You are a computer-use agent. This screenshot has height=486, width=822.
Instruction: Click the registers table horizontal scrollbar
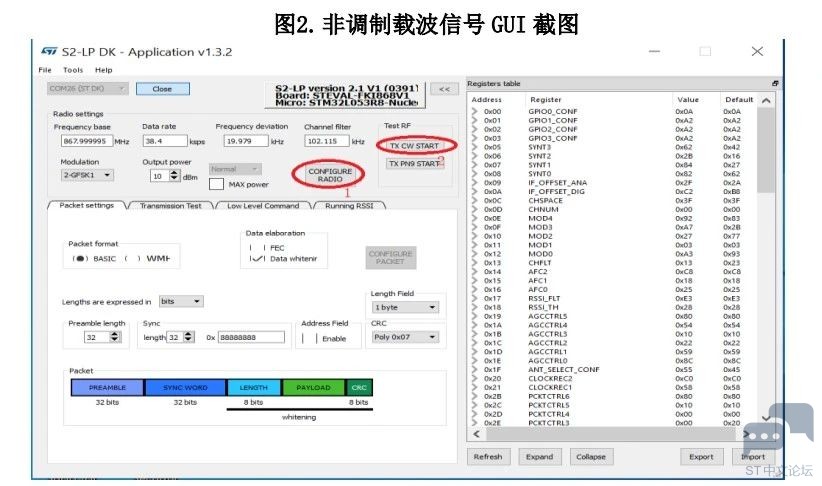(611, 434)
